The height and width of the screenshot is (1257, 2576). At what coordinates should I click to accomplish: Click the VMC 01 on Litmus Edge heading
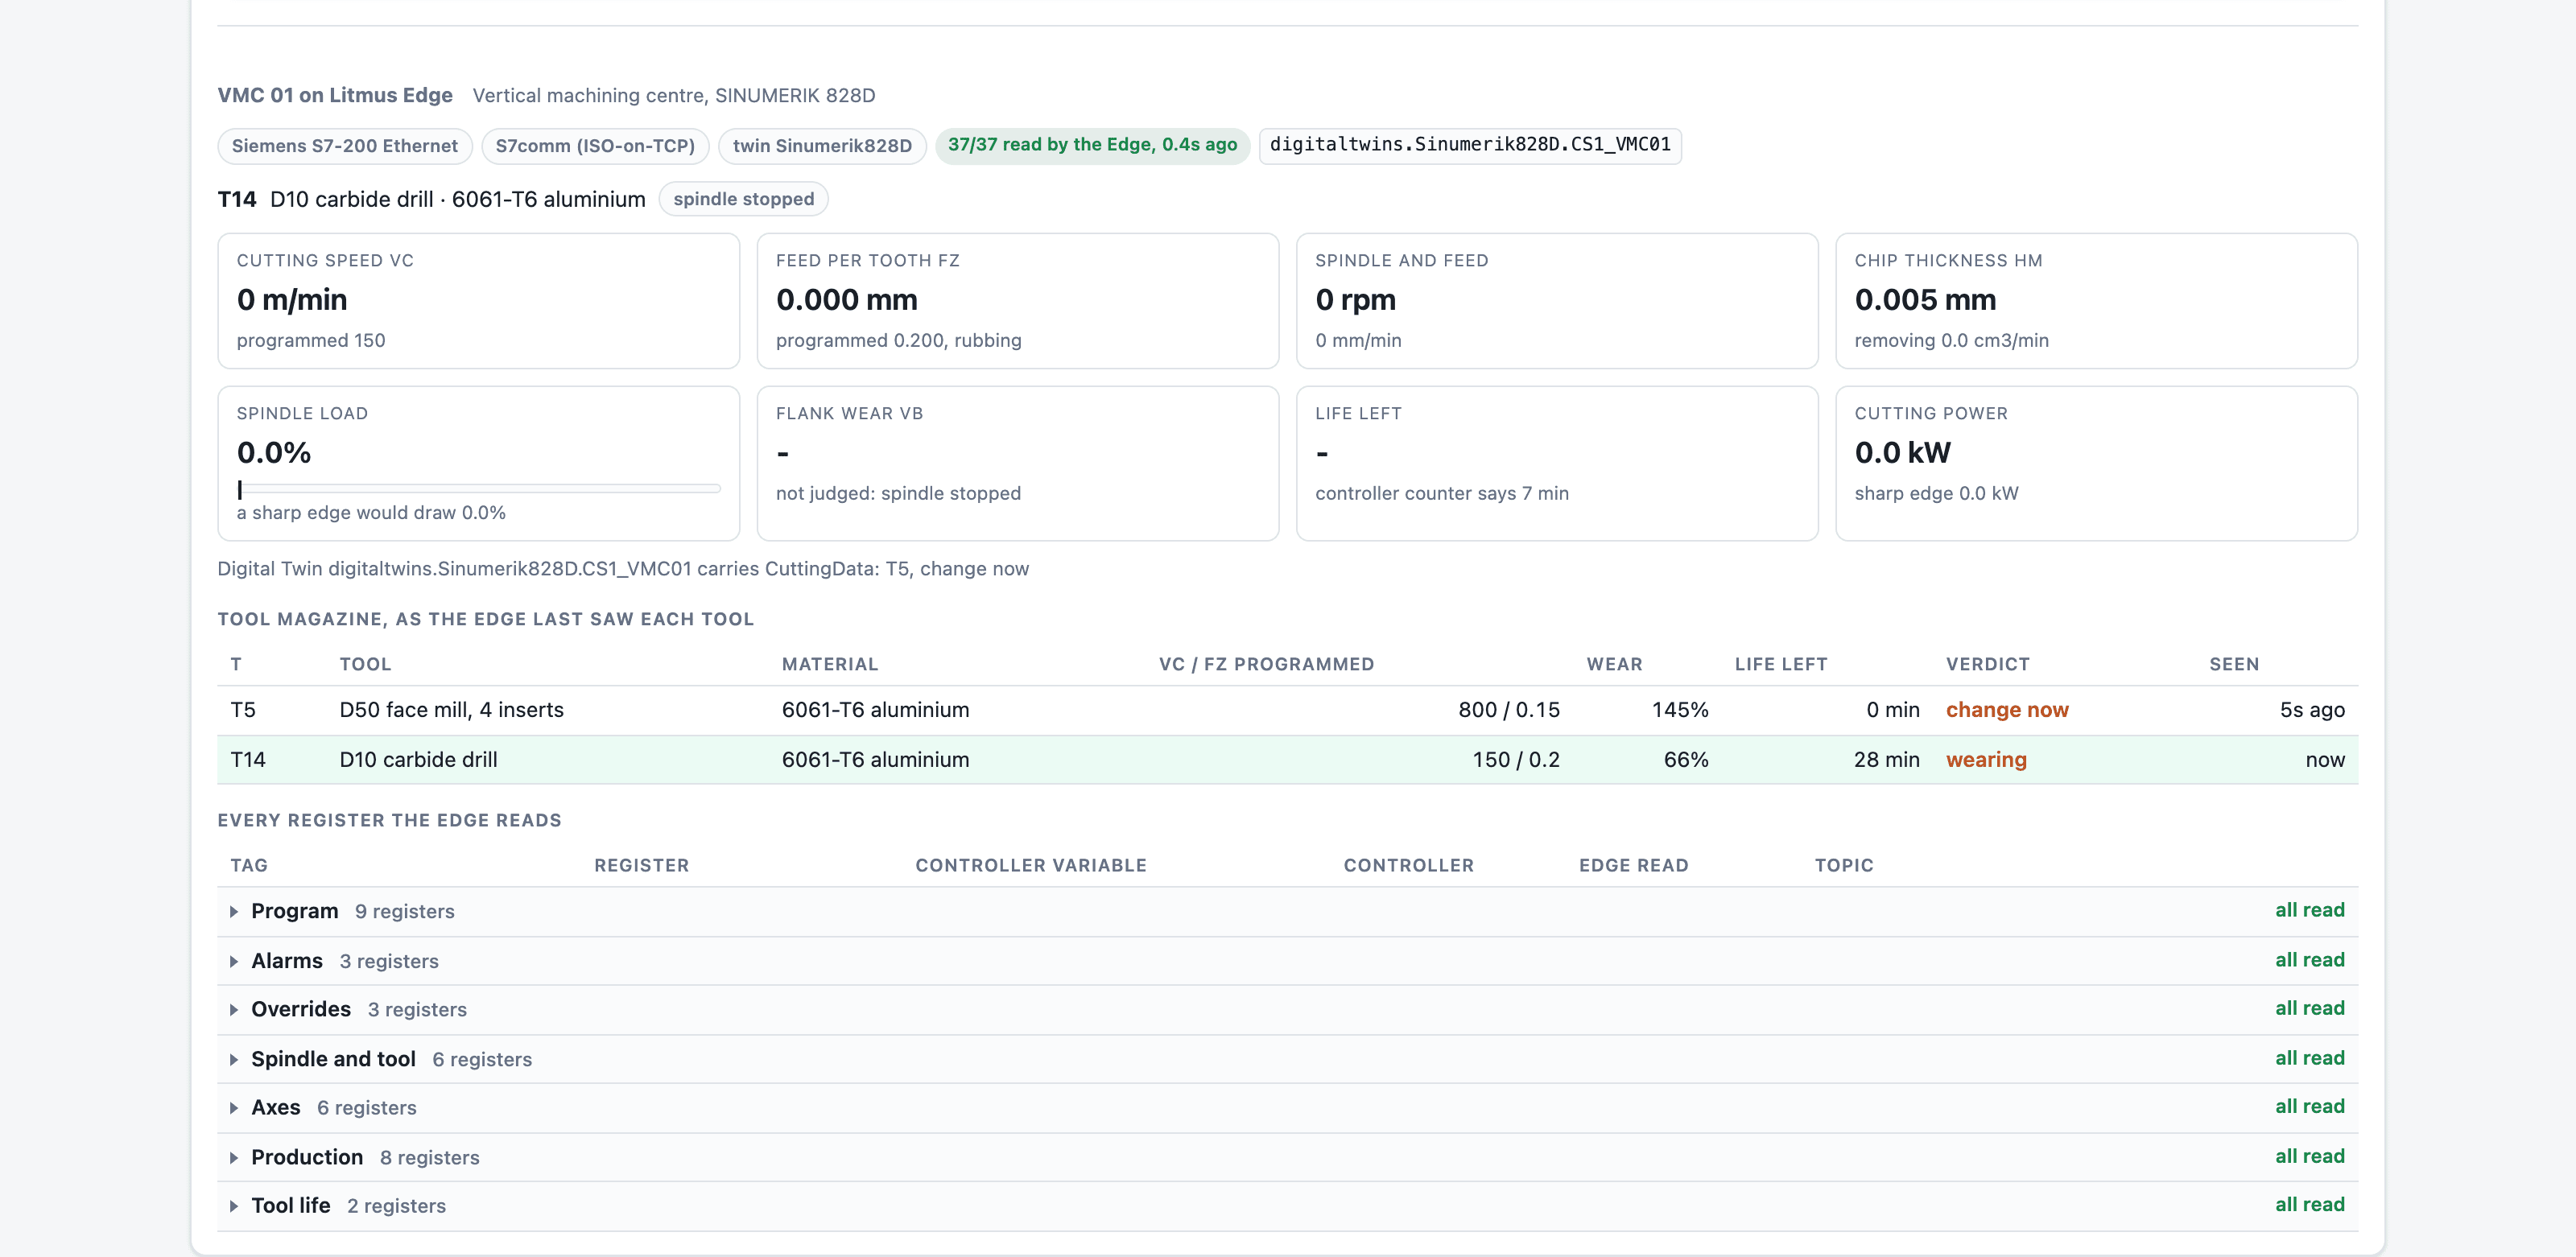[335, 95]
